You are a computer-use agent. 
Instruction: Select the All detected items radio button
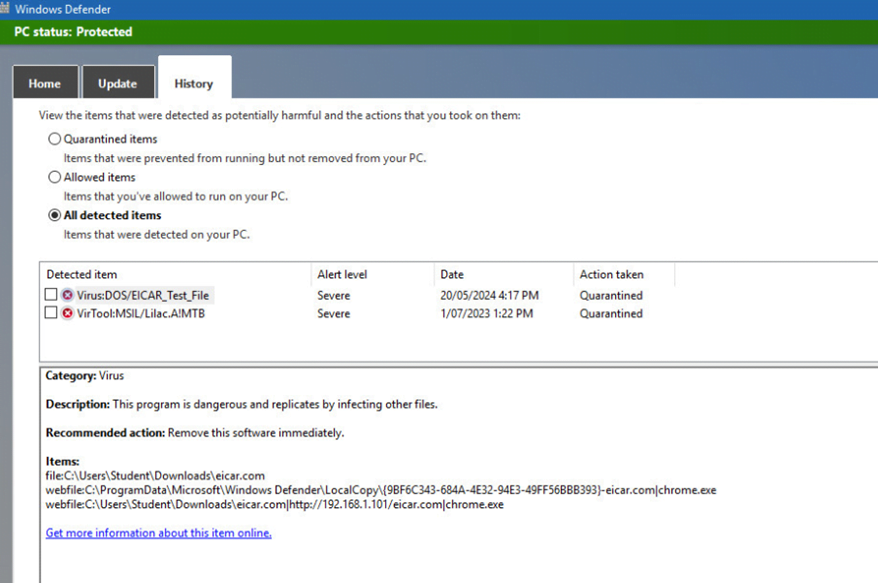pos(54,215)
